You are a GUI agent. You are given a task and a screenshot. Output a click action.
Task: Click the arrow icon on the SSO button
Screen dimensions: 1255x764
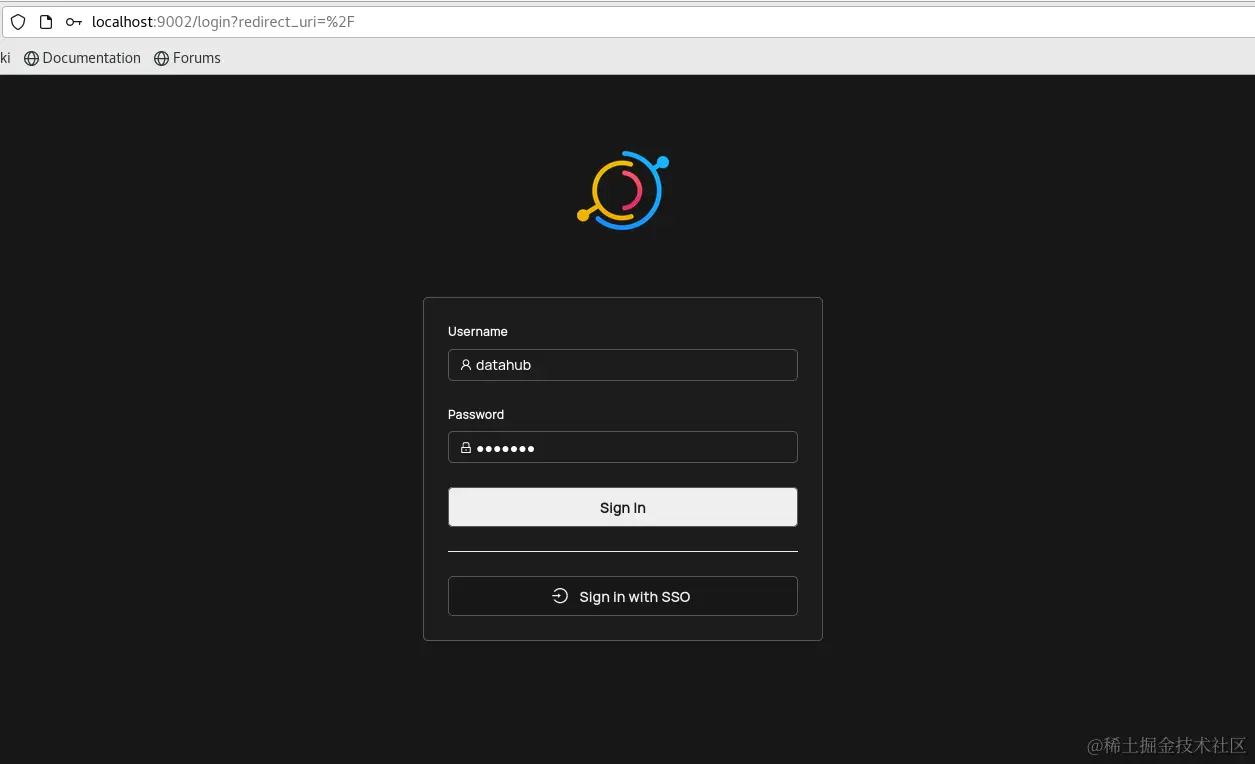click(559, 595)
